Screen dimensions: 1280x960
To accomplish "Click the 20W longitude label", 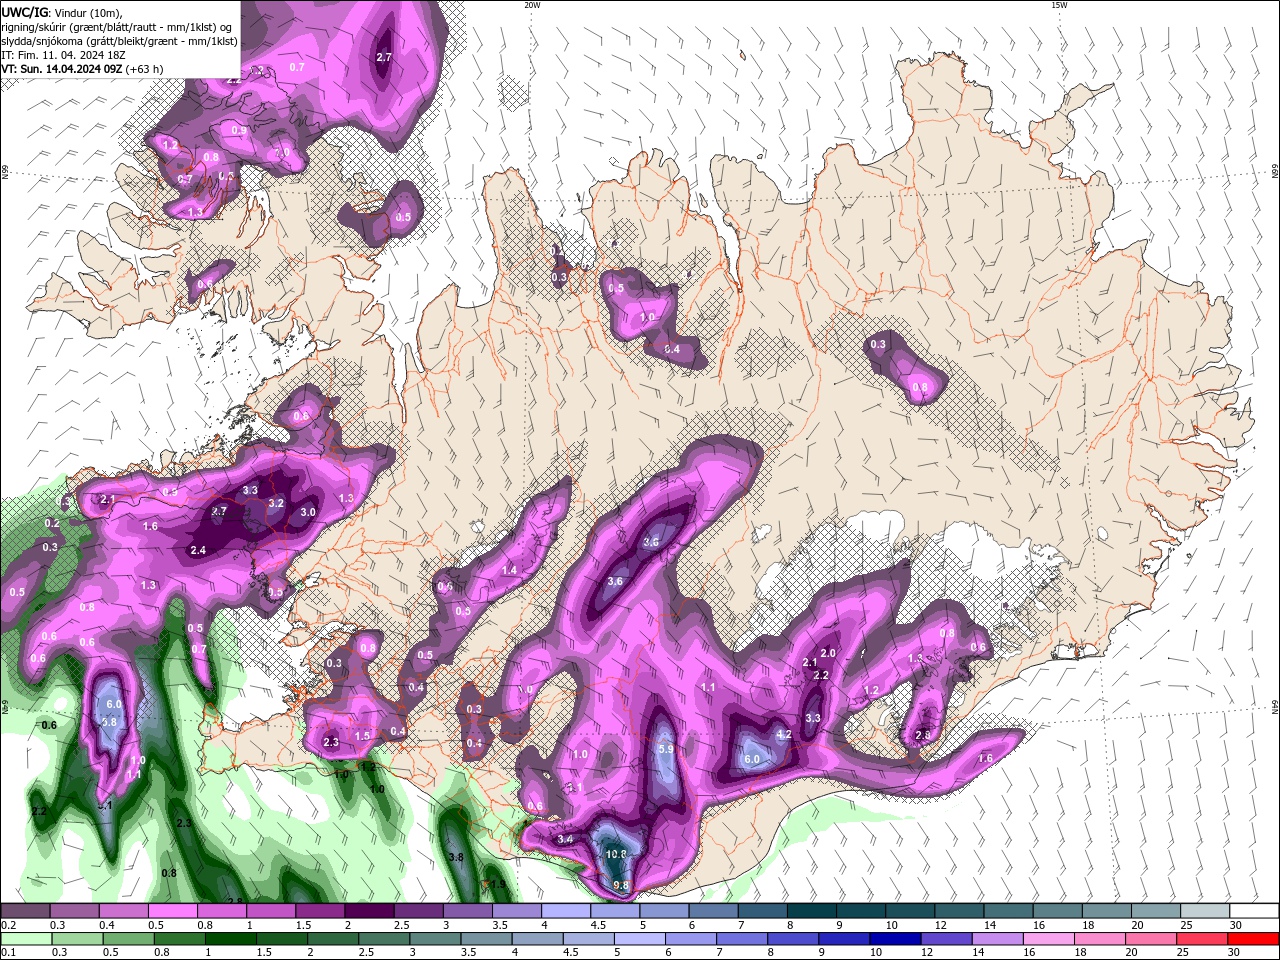I will click(x=532, y=5).
